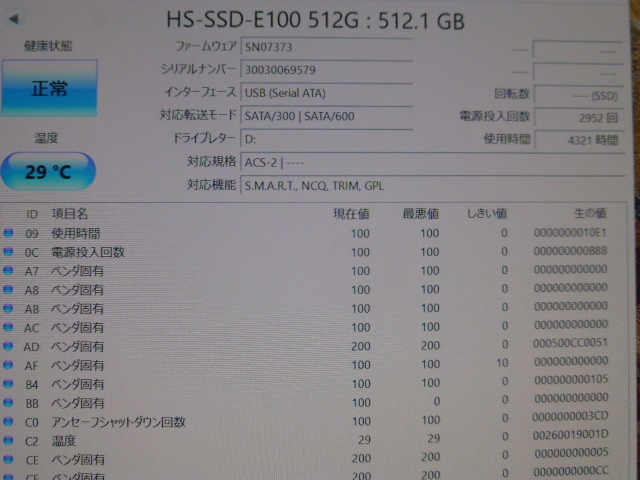Click the ベンダ固有 name in row B4

click(77, 384)
